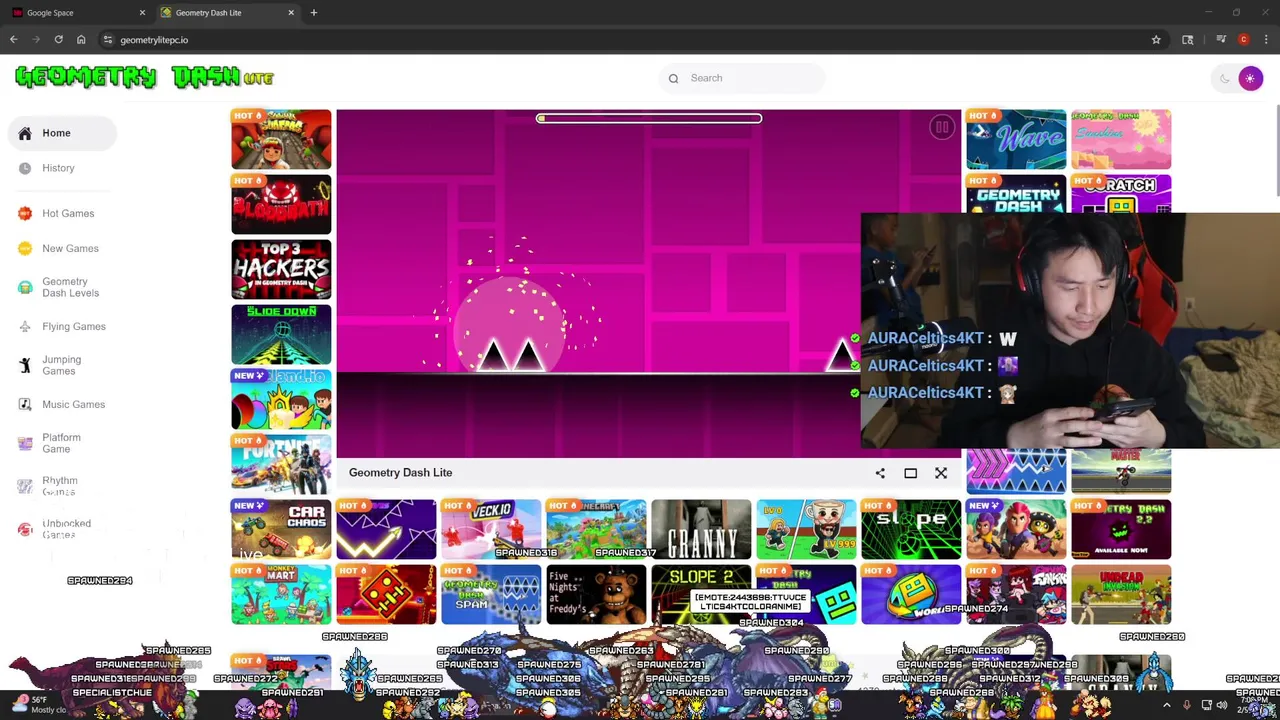Open the Veck.io game thumbnail
The image size is (1280, 720).
491,529
